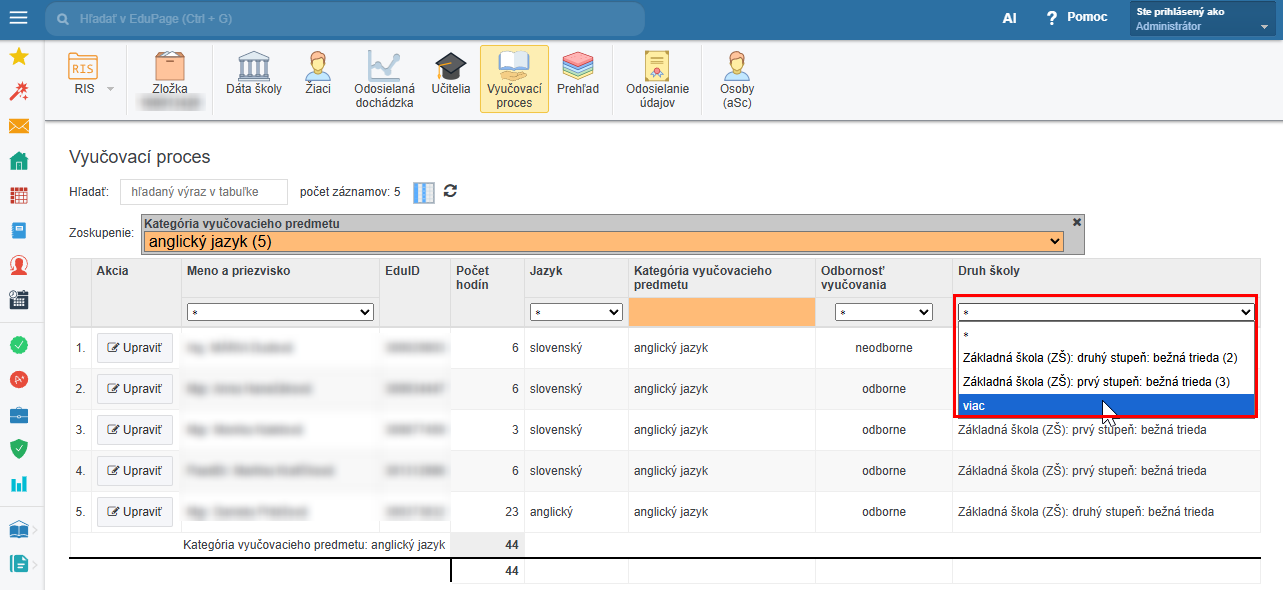Open Prehľad stacked layers icon

coord(578,74)
